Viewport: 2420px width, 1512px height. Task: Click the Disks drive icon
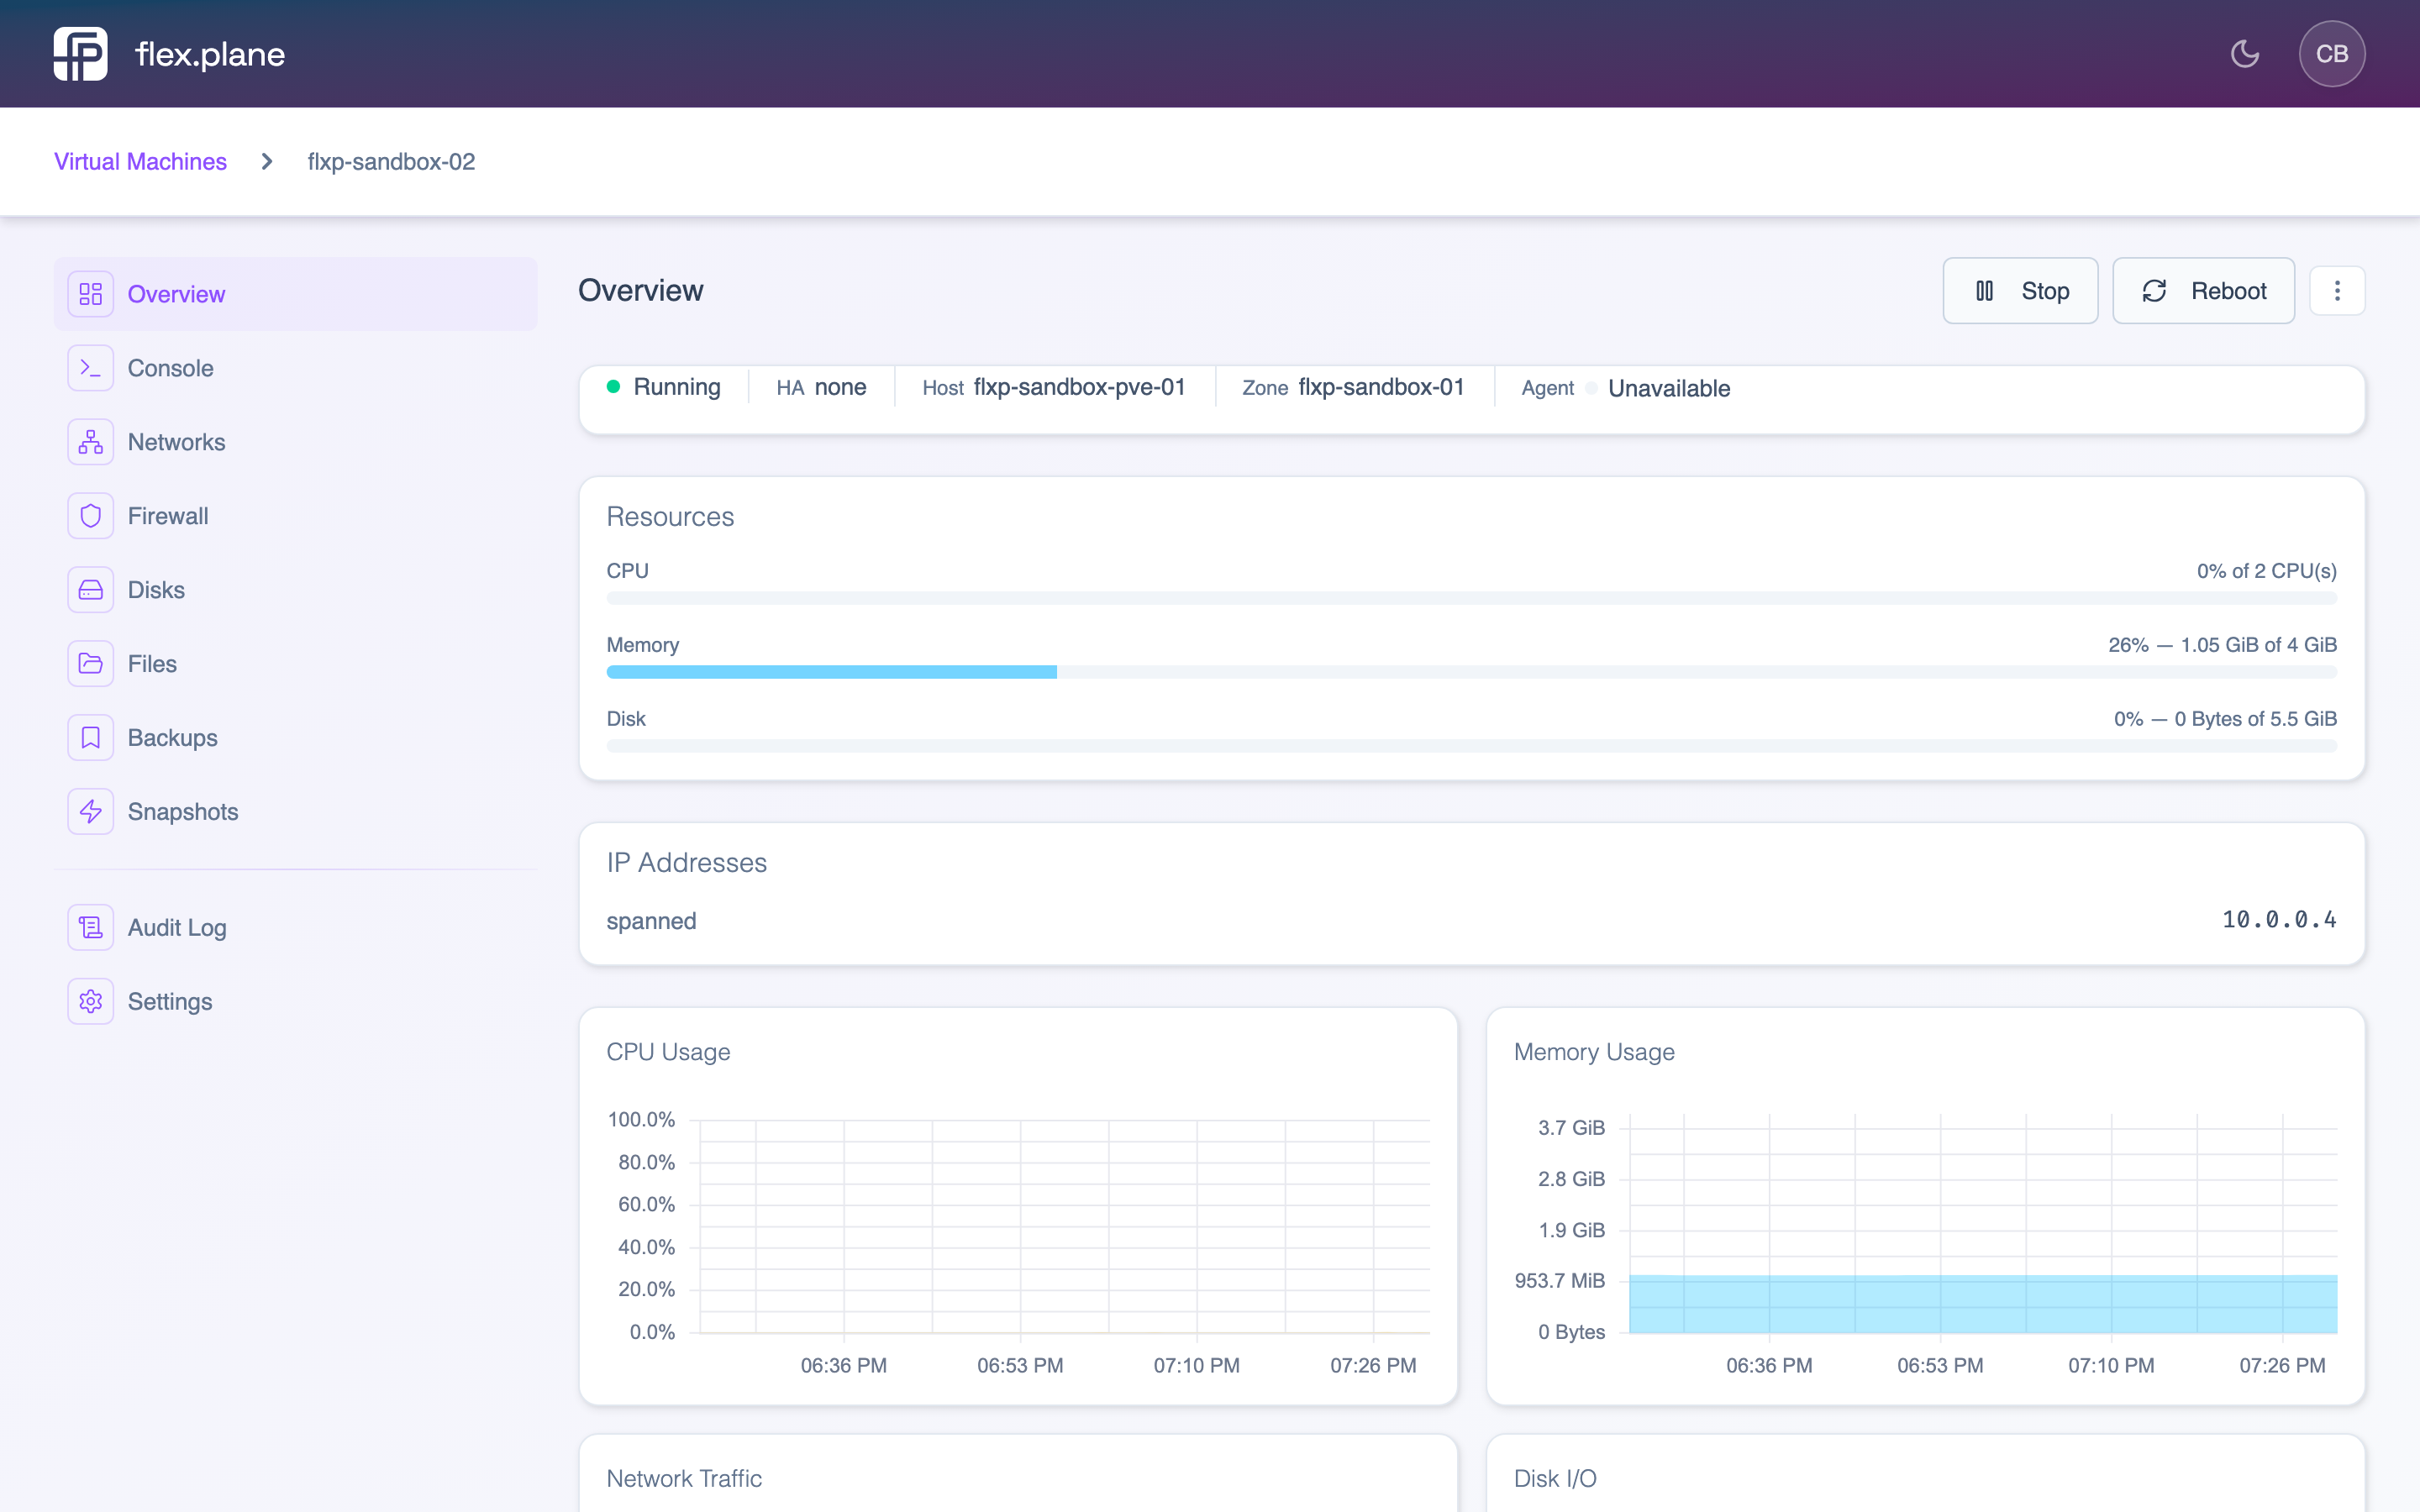pyautogui.click(x=91, y=590)
